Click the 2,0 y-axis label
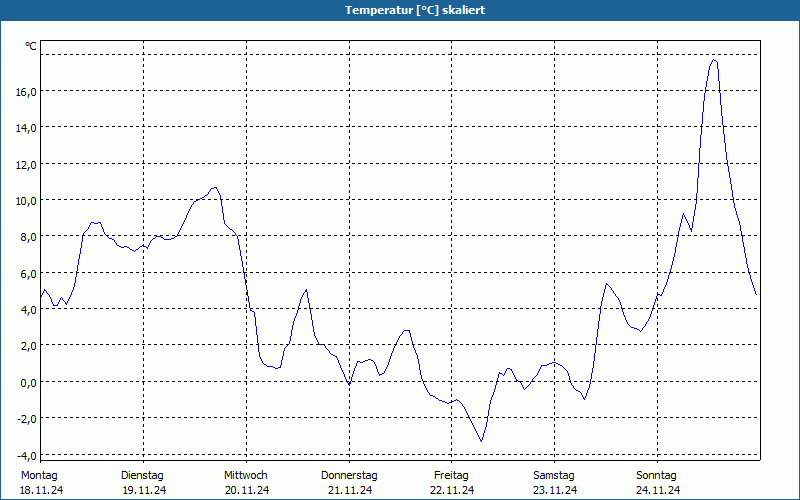 (x=28, y=346)
